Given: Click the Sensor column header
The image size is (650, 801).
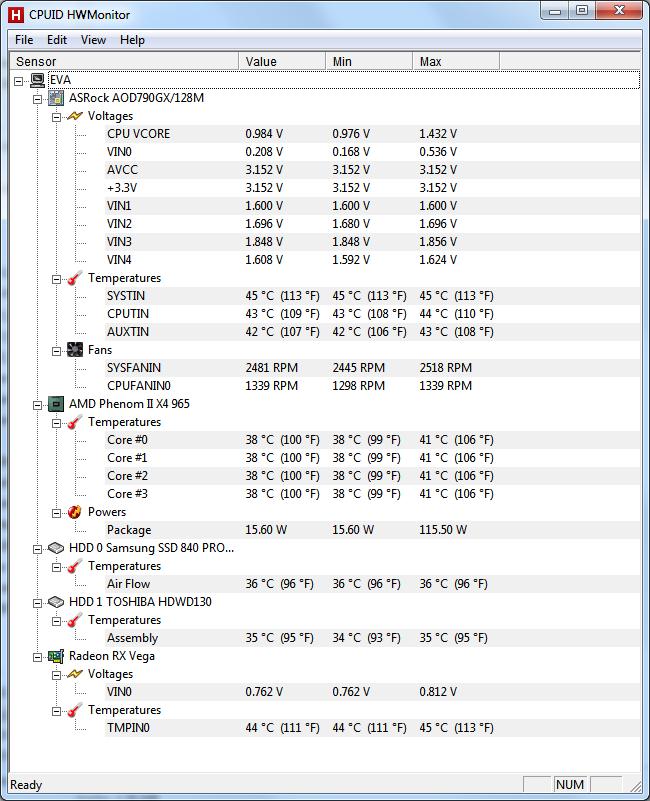Looking at the screenshot, I should pyautogui.click(x=124, y=61).
